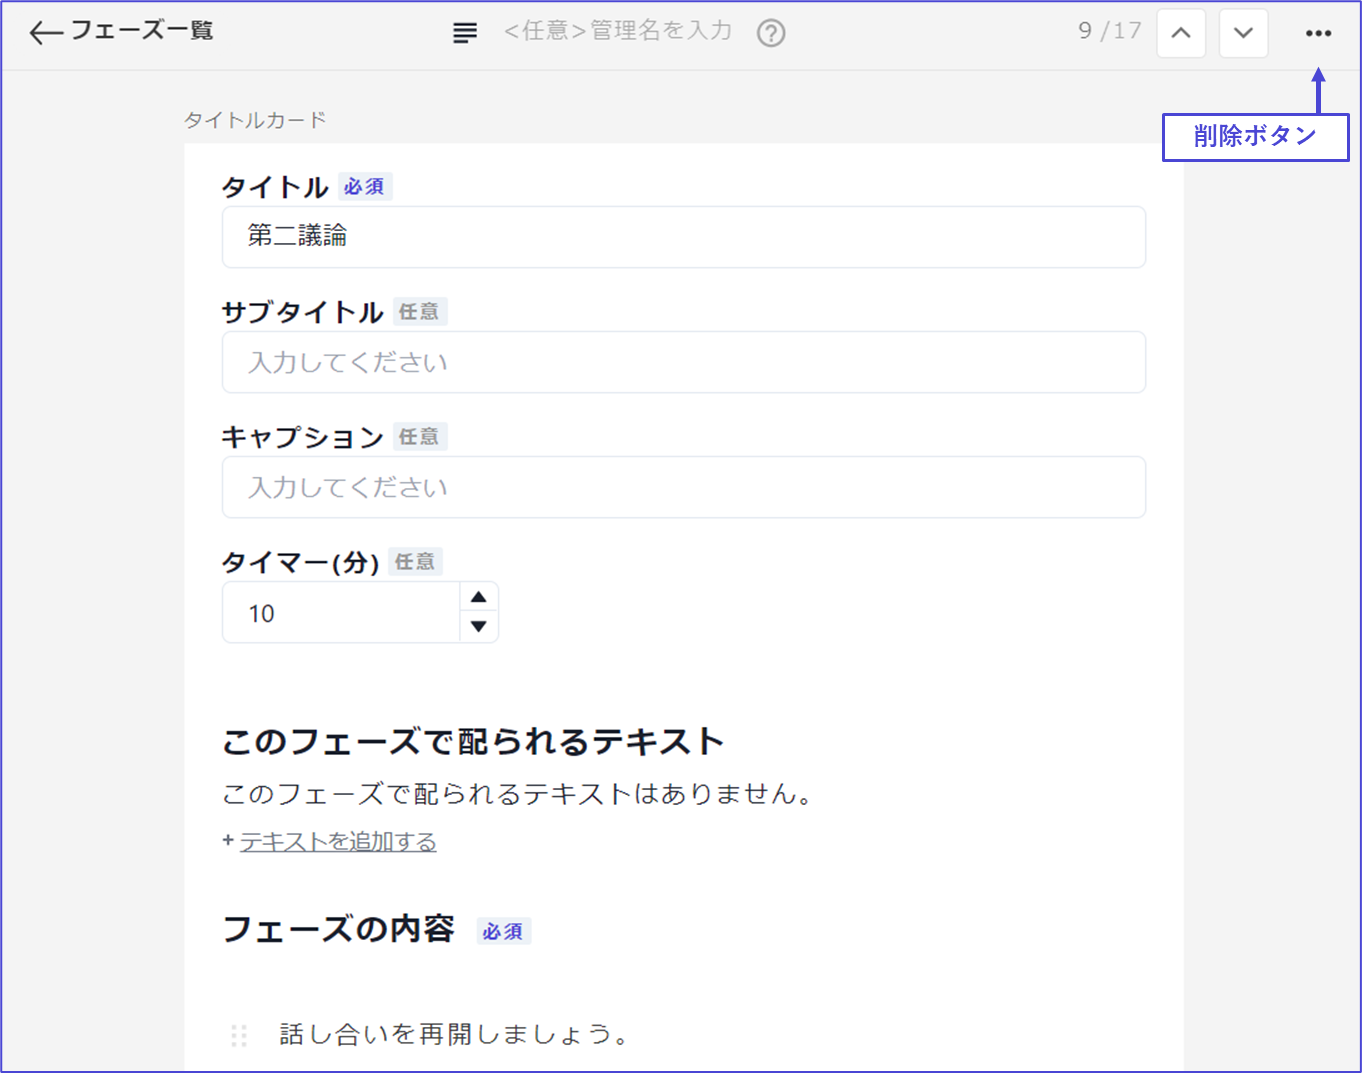Click the テキストを追加する link
The image size is (1362, 1073).
click(x=338, y=842)
